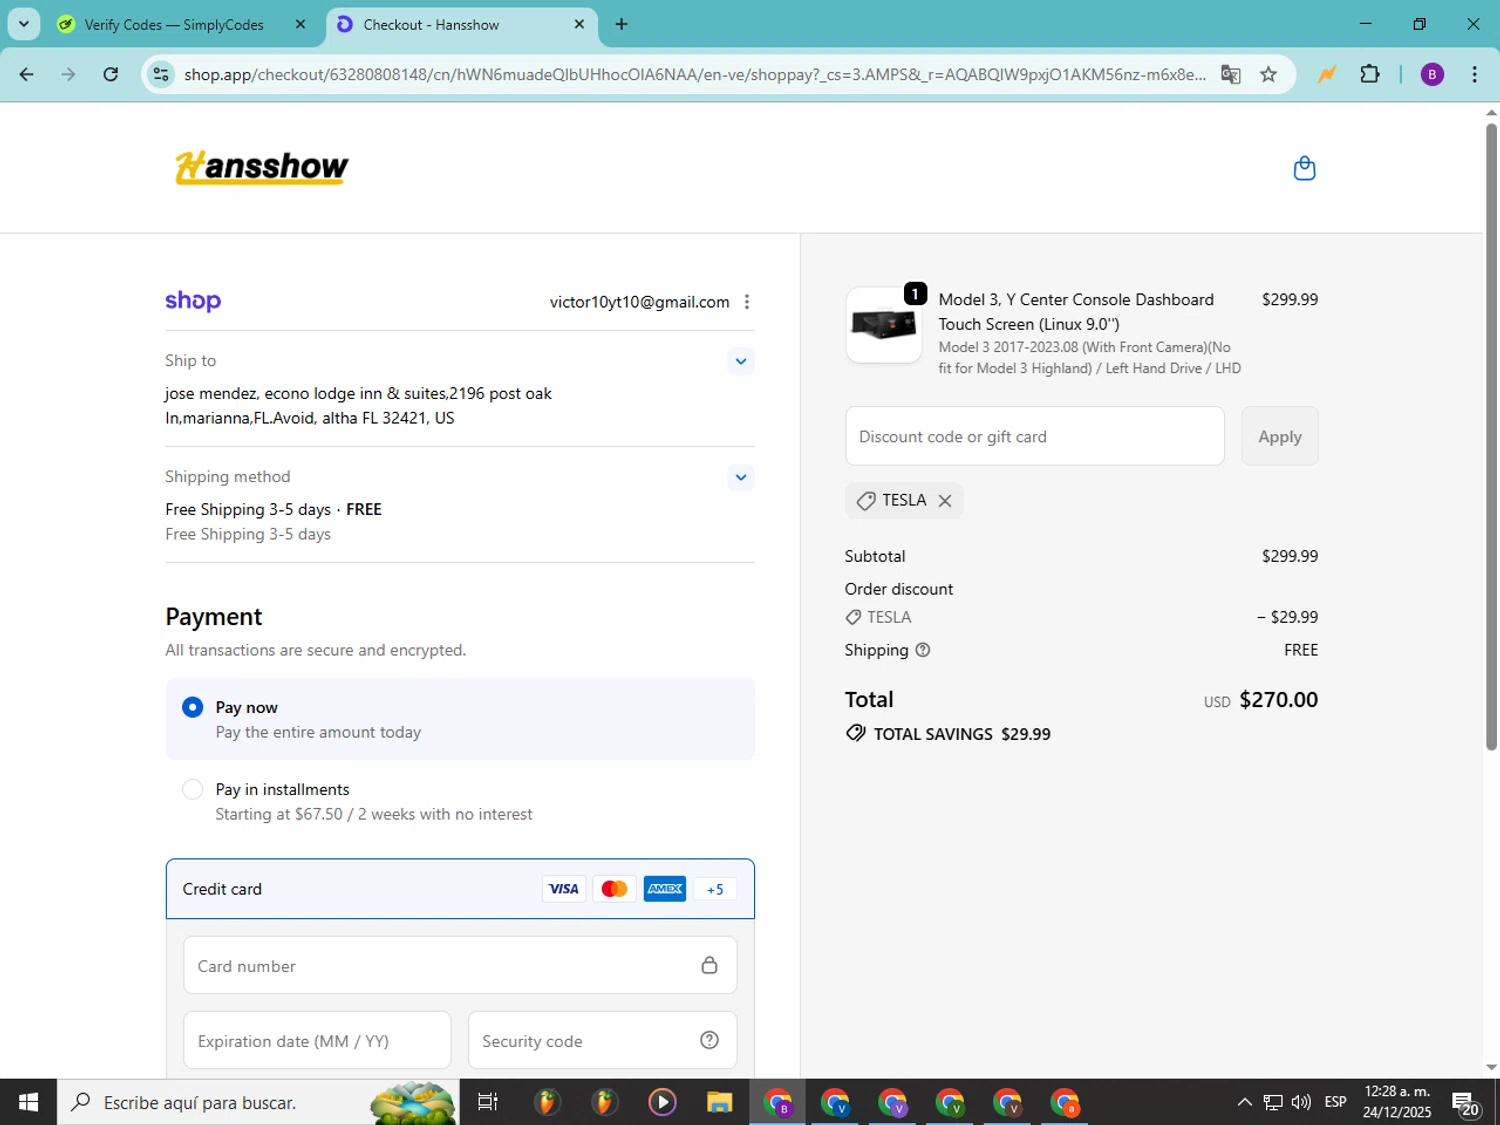This screenshot has height=1125, width=1500.
Task: Click the Visa card logo
Action: pyautogui.click(x=564, y=889)
